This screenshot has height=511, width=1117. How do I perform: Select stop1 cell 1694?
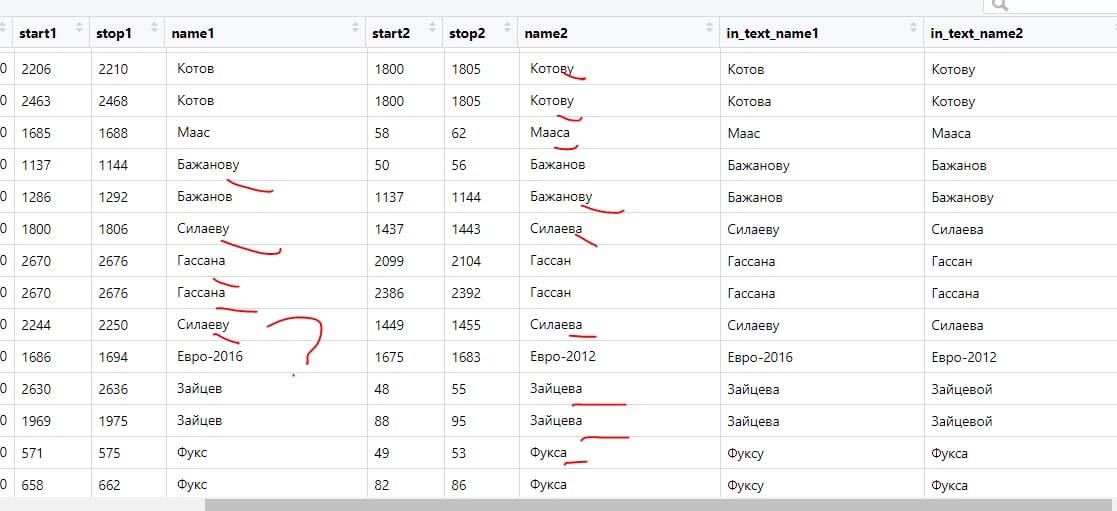click(112, 357)
